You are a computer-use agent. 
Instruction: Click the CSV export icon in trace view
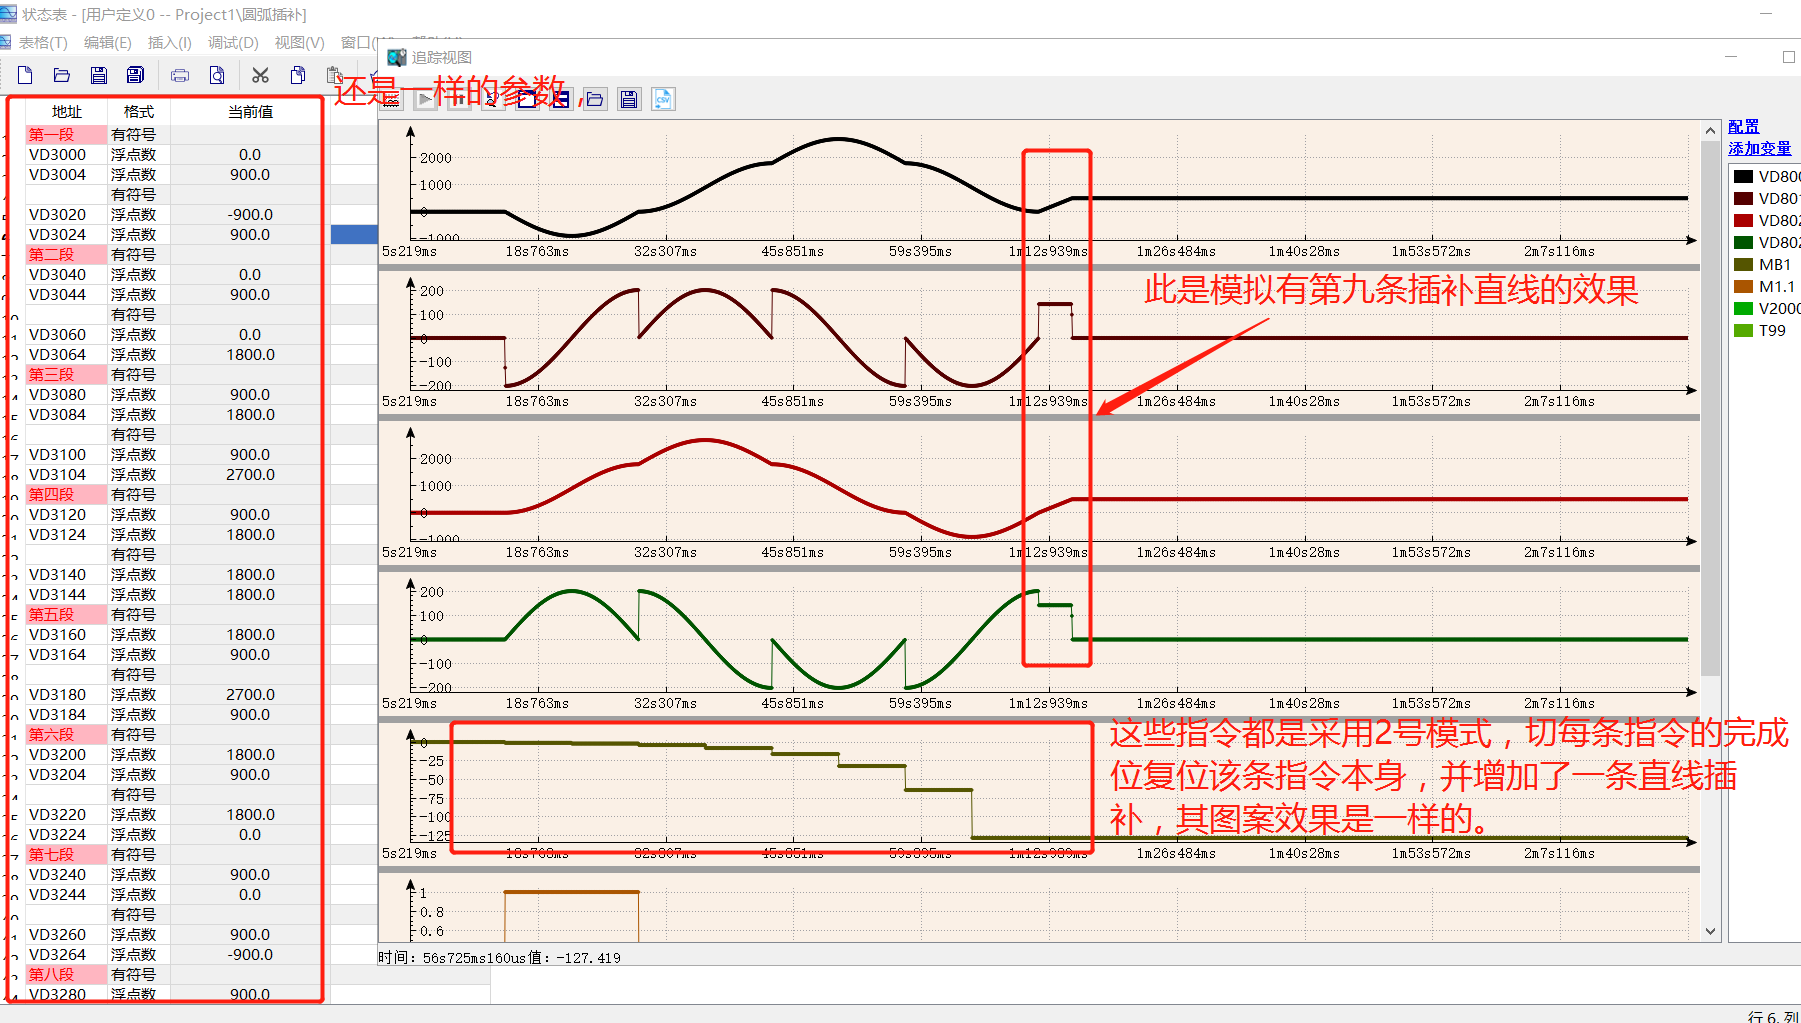pos(663,99)
